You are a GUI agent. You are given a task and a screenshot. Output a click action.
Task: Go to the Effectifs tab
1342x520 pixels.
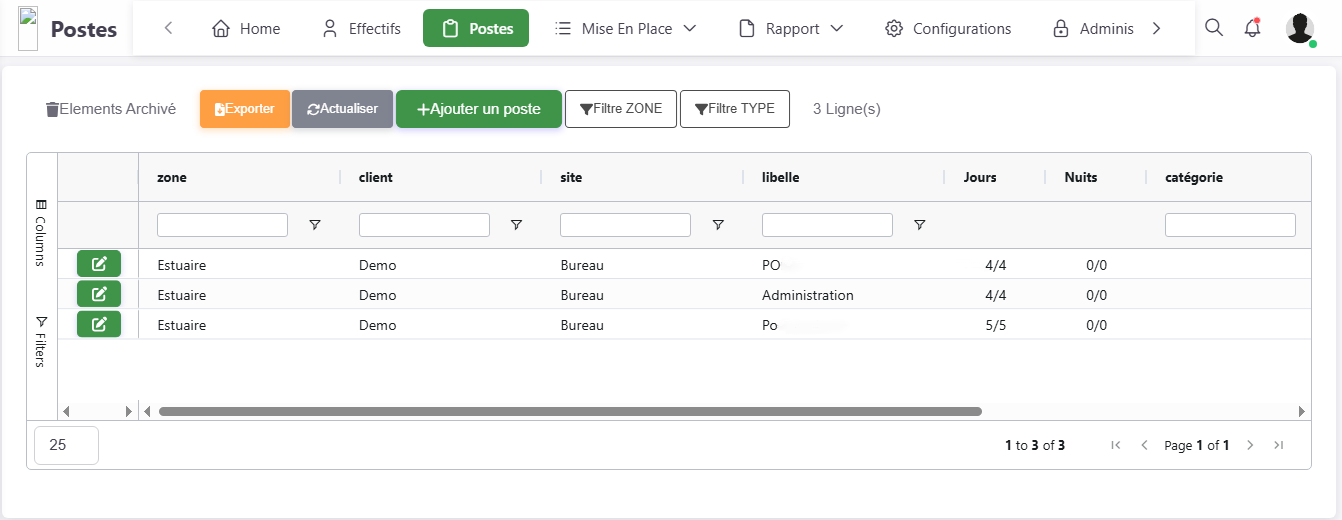361,28
